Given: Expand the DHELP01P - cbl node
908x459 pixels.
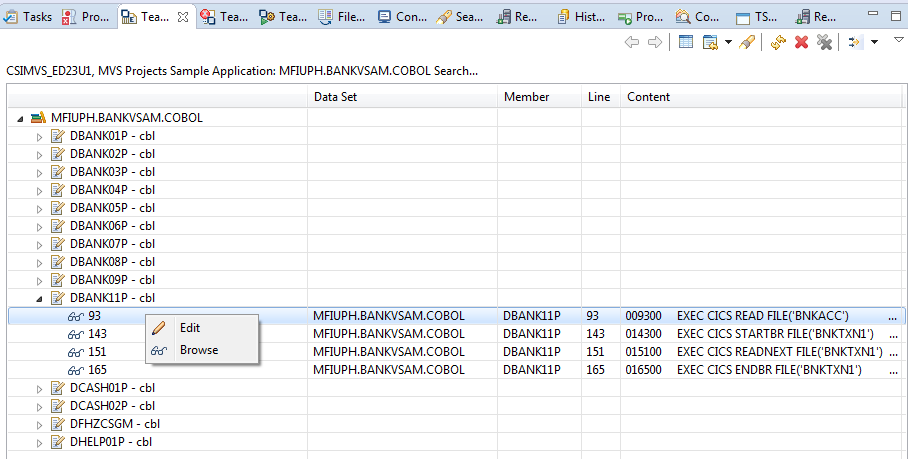Looking at the screenshot, I should (x=39, y=443).
